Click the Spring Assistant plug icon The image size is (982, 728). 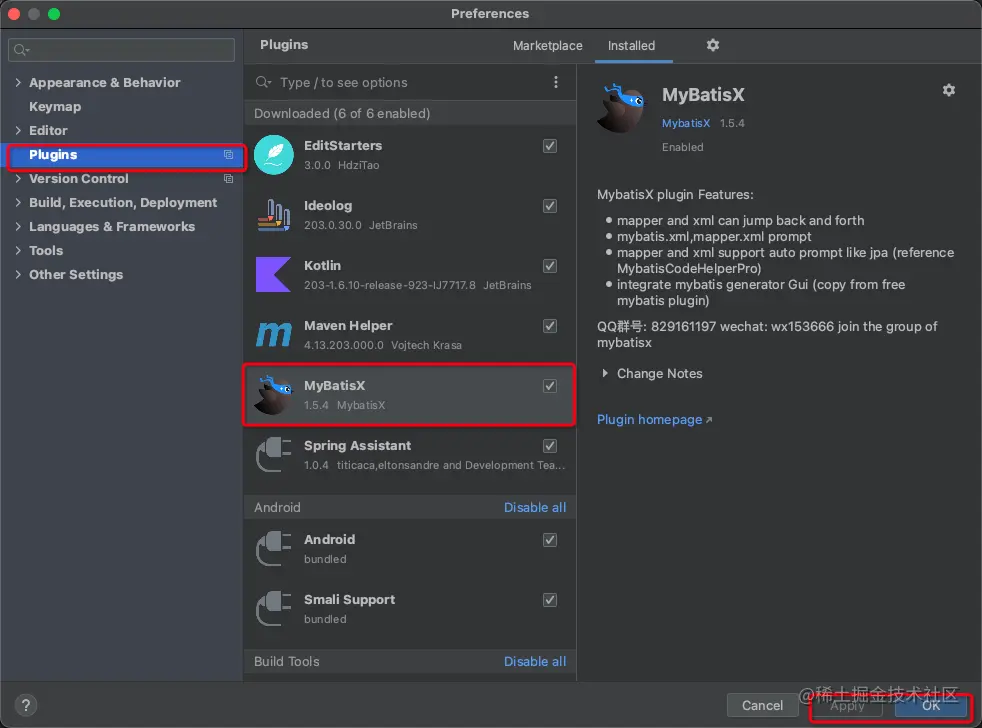(274, 455)
